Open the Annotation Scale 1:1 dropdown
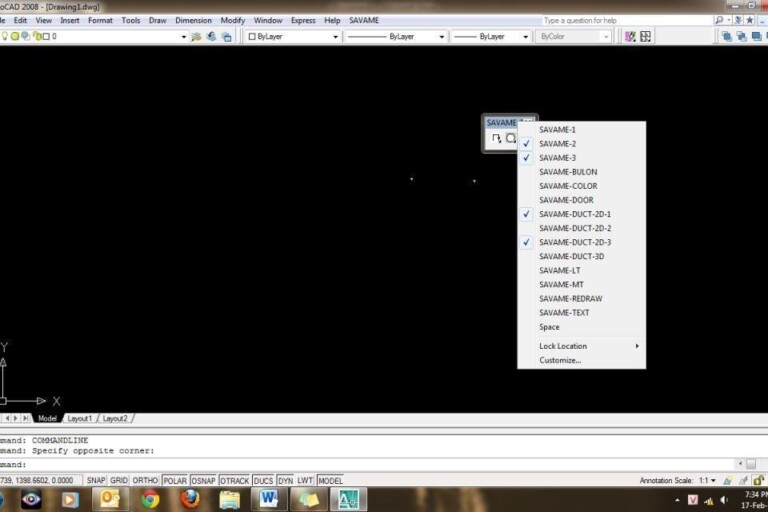Image resolution: width=768 pixels, height=512 pixels. (x=707, y=481)
